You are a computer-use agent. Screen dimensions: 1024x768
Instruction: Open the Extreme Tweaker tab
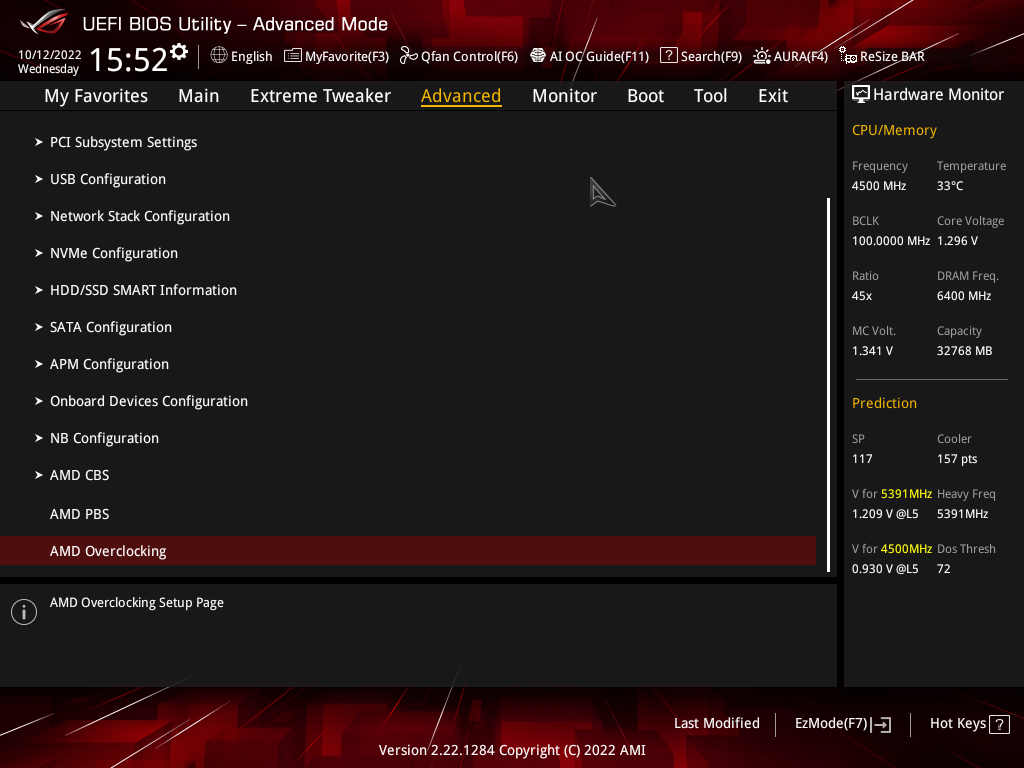[x=320, y=96]
